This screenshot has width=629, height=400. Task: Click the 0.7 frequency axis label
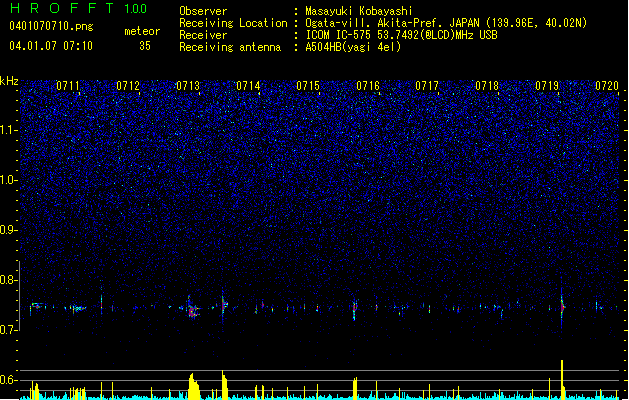pyautogui.click(x=8, y=330)
